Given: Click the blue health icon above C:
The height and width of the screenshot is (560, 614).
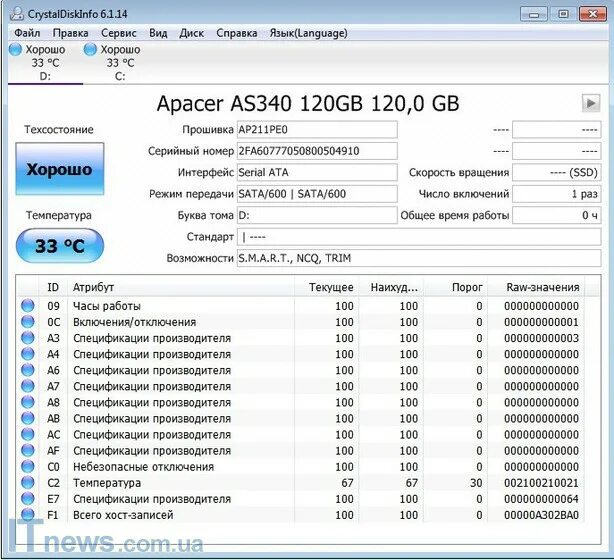Looking at the screenshot, I should click(x=90, y=50).
